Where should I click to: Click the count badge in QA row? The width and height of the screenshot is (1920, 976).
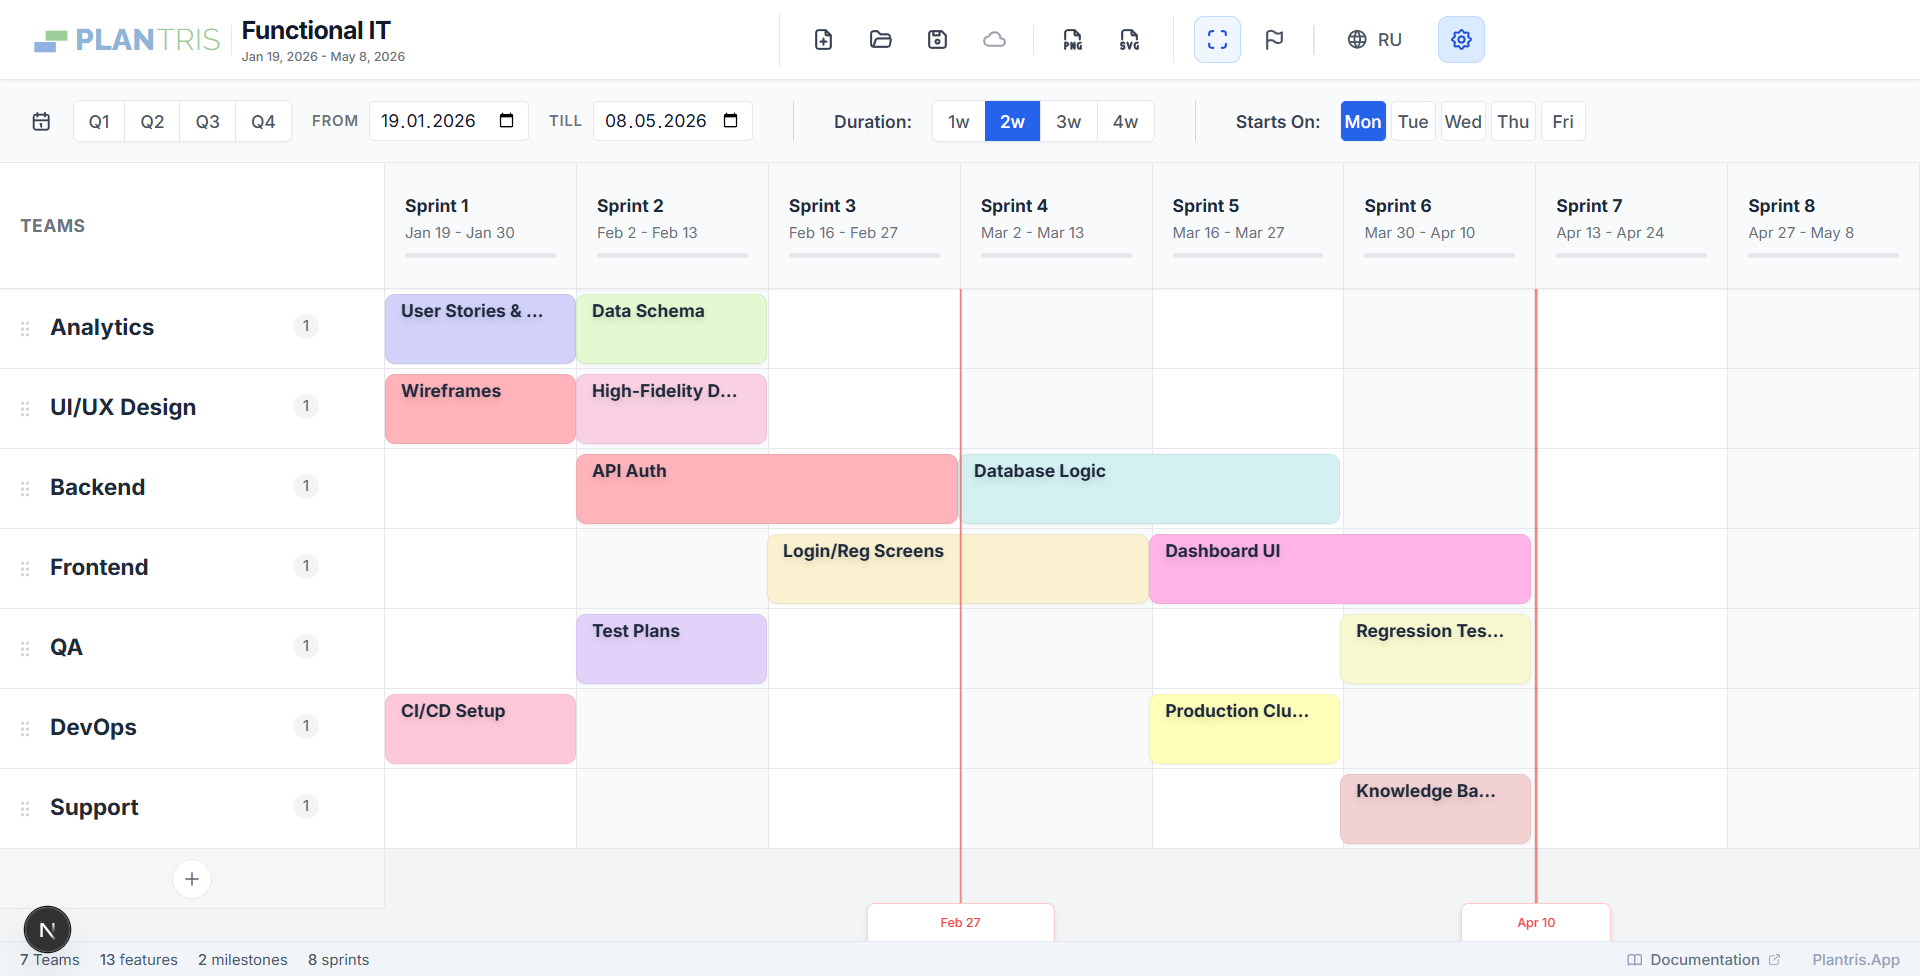point(306,646)
